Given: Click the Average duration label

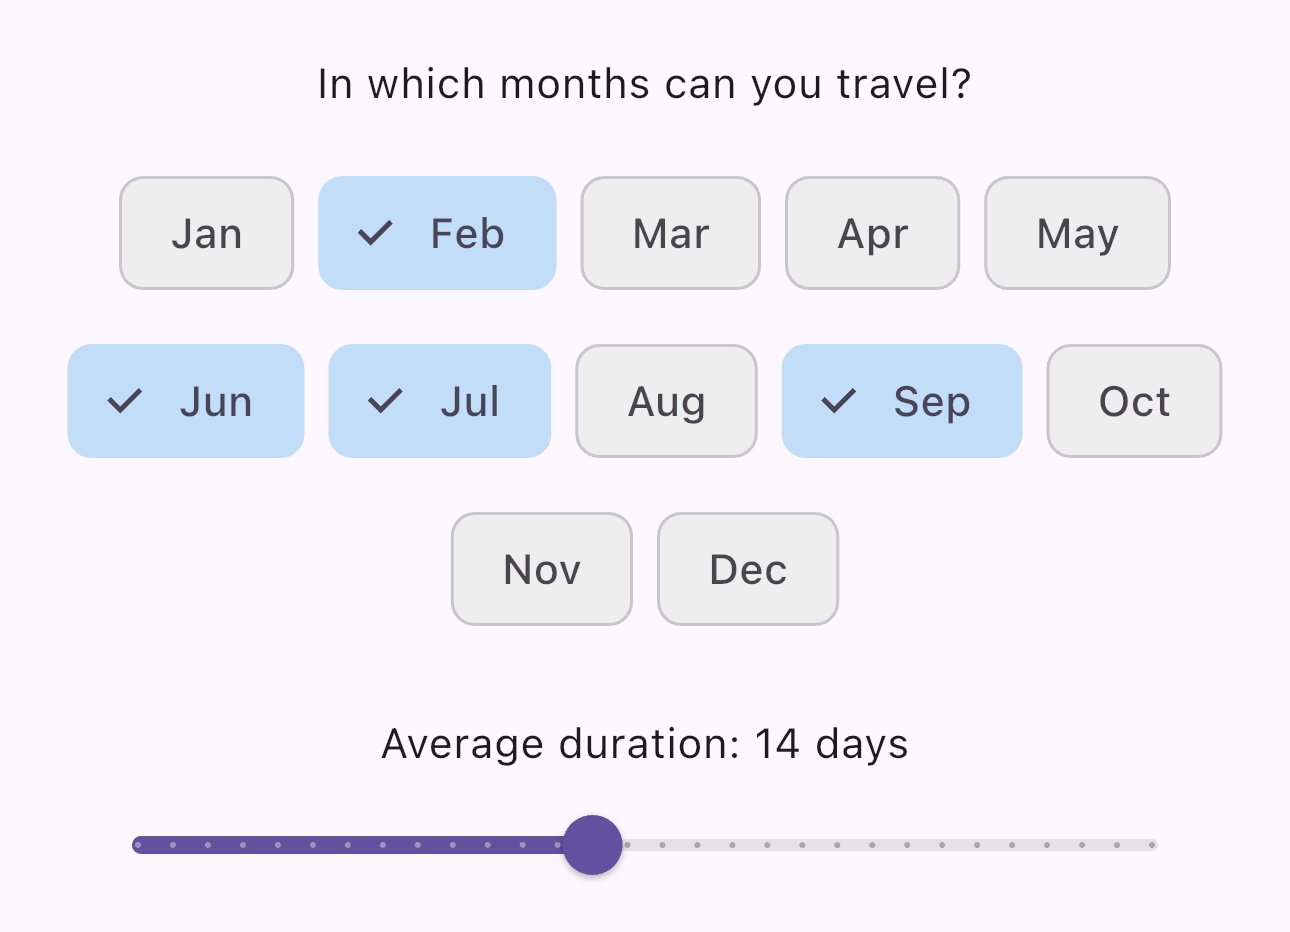Looking at the screenshot, I should click(x=644, y=744).
